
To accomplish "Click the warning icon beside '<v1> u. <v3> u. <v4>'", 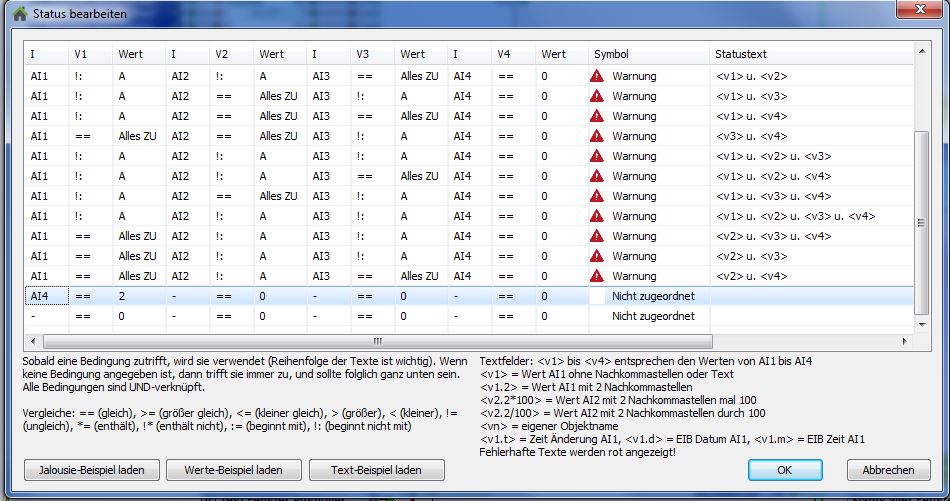I will pyautogui.click(x=597, y=196).
